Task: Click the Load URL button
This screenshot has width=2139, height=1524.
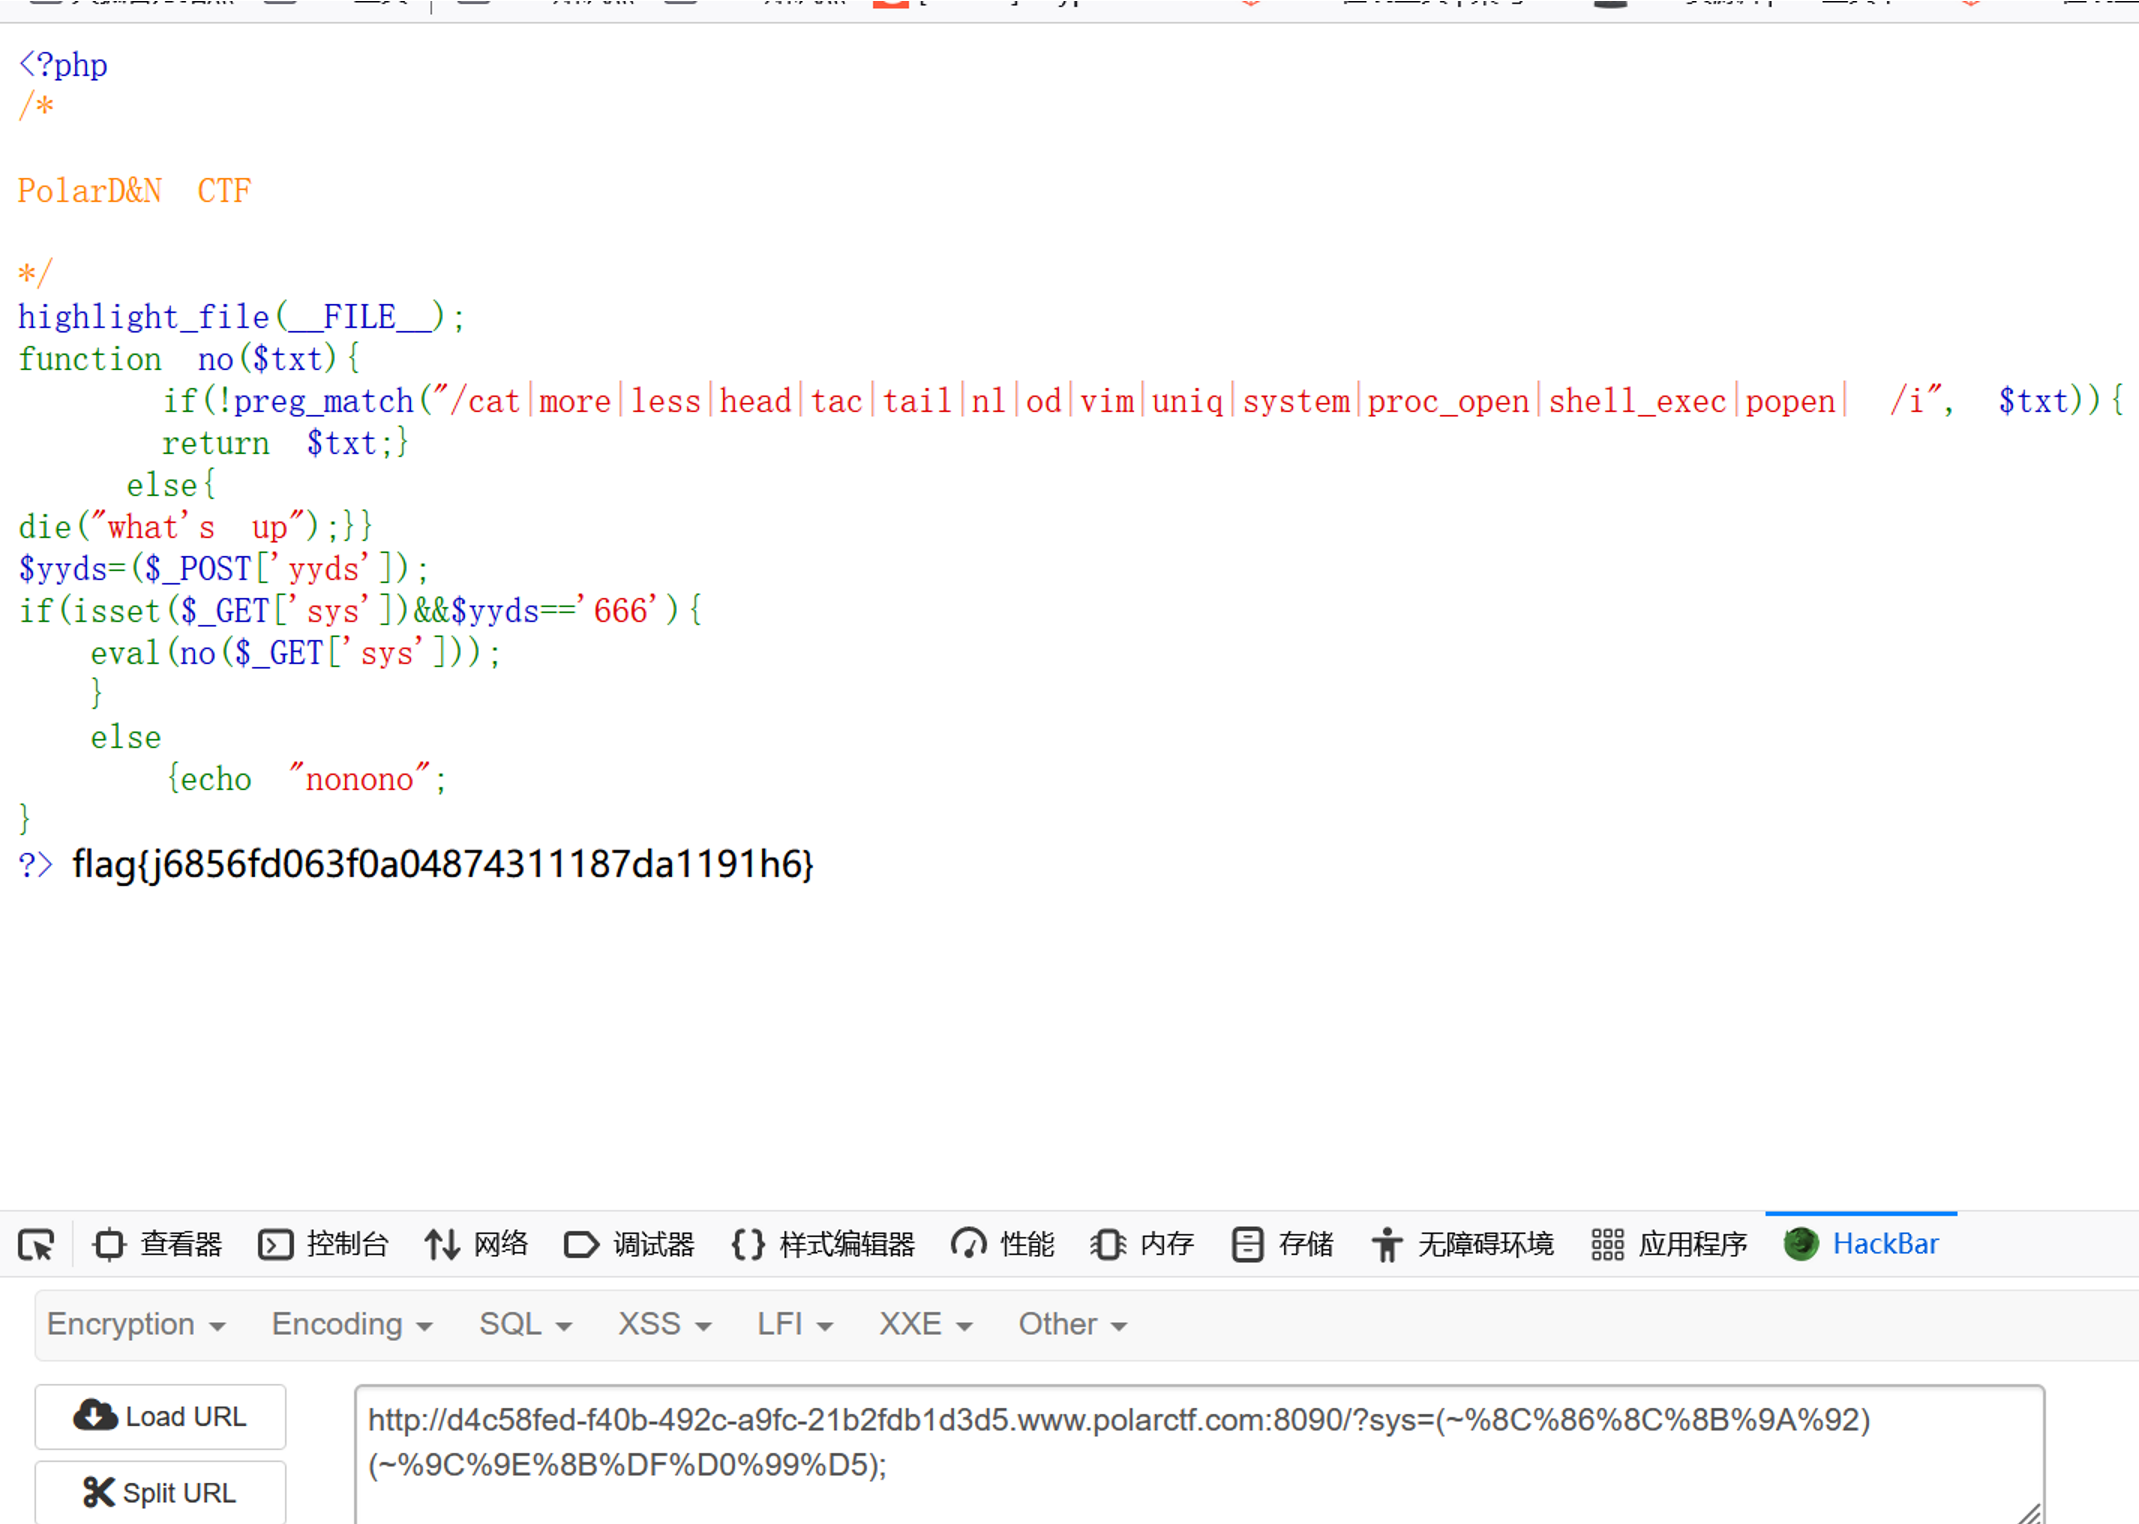Action: 160,1416
